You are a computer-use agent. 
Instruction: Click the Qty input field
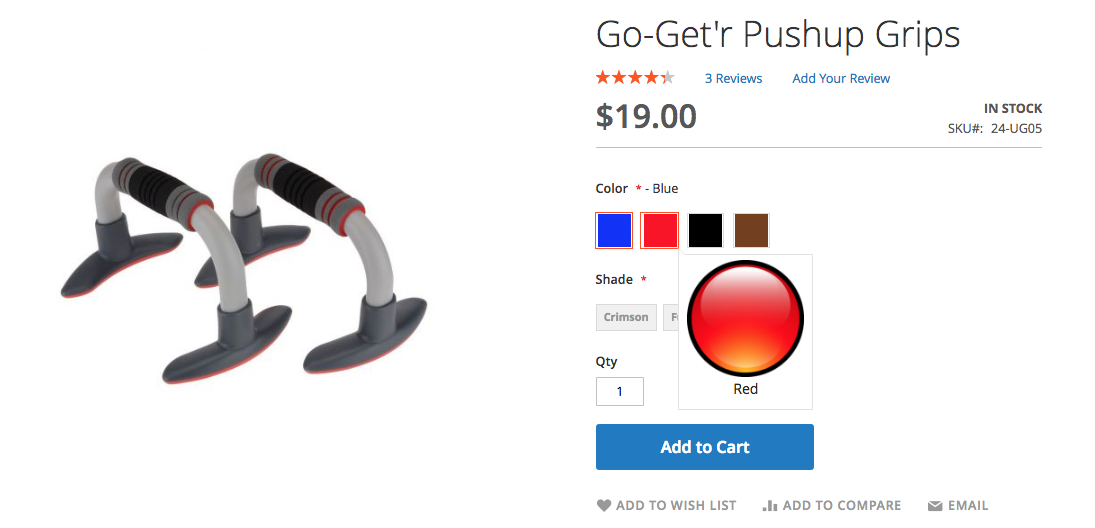[x=619, y=391]
